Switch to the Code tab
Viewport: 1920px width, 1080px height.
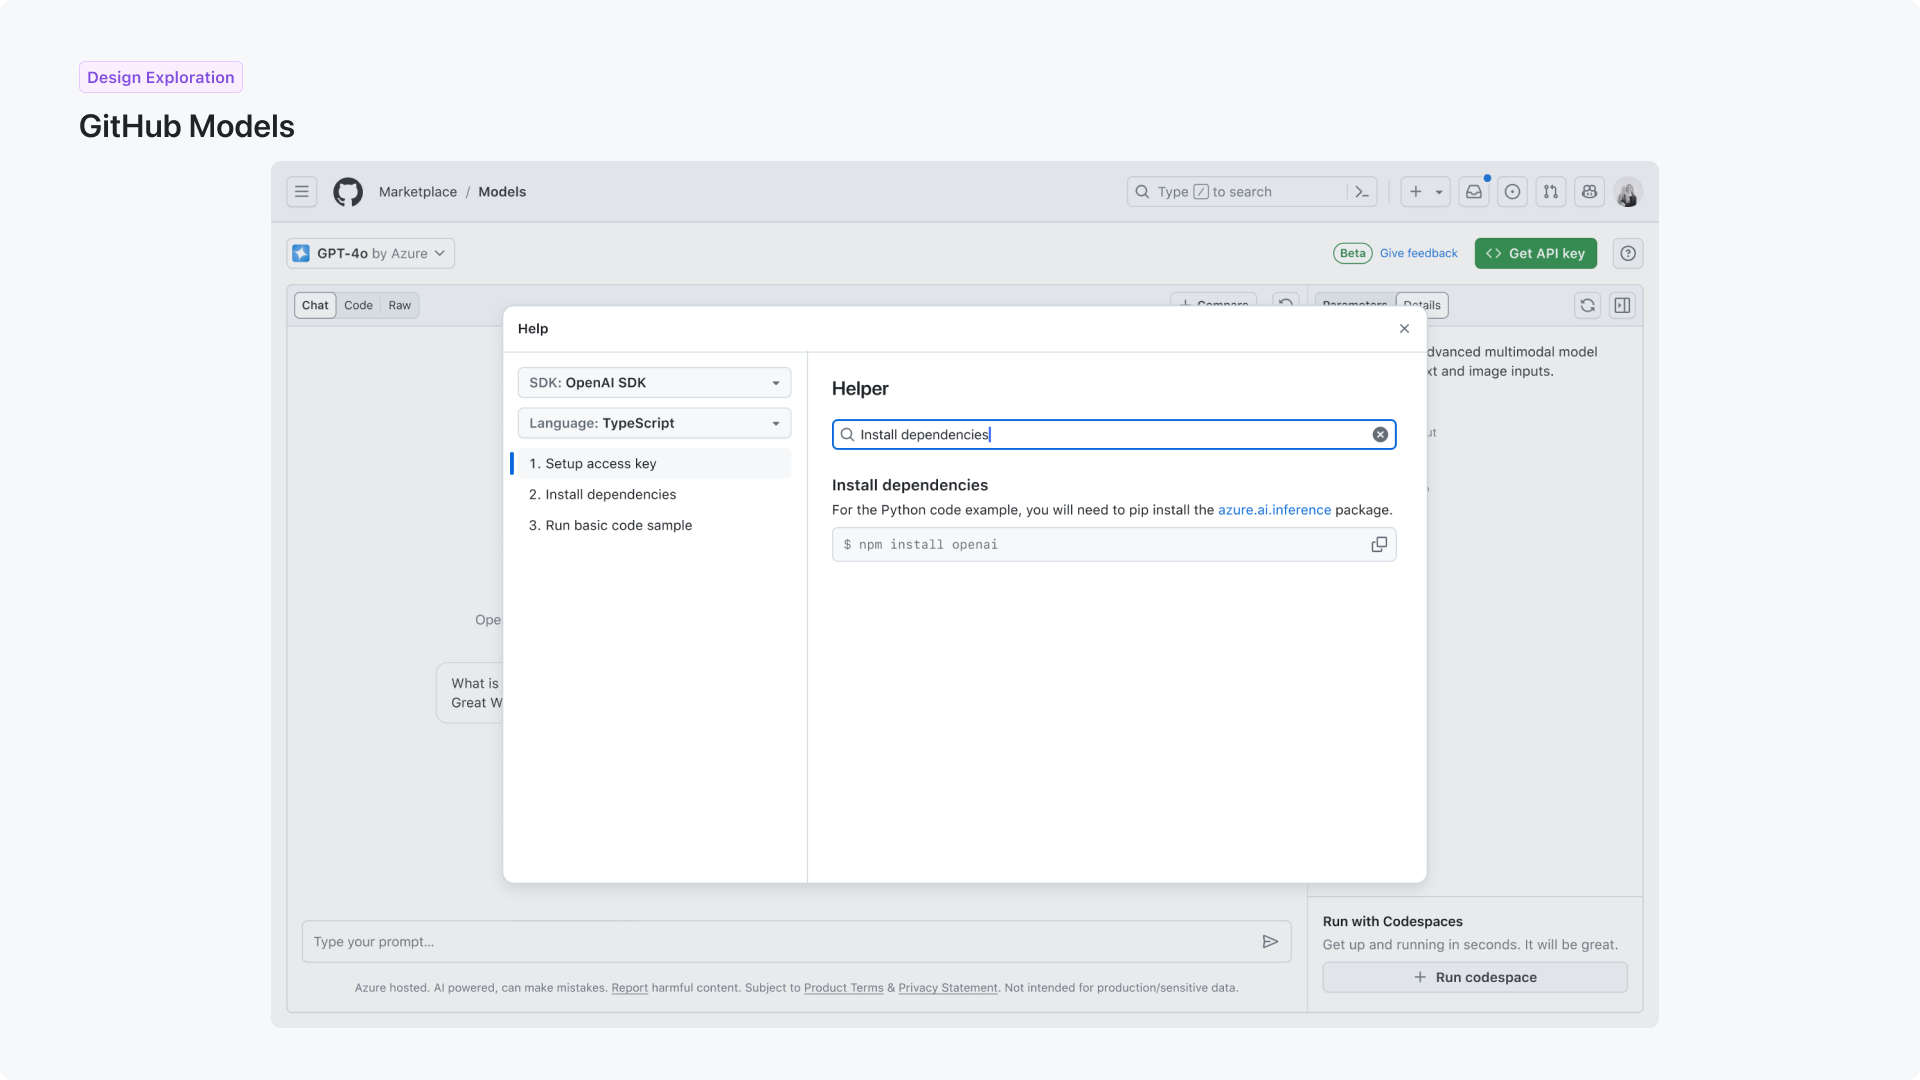(x=358, y=305)
